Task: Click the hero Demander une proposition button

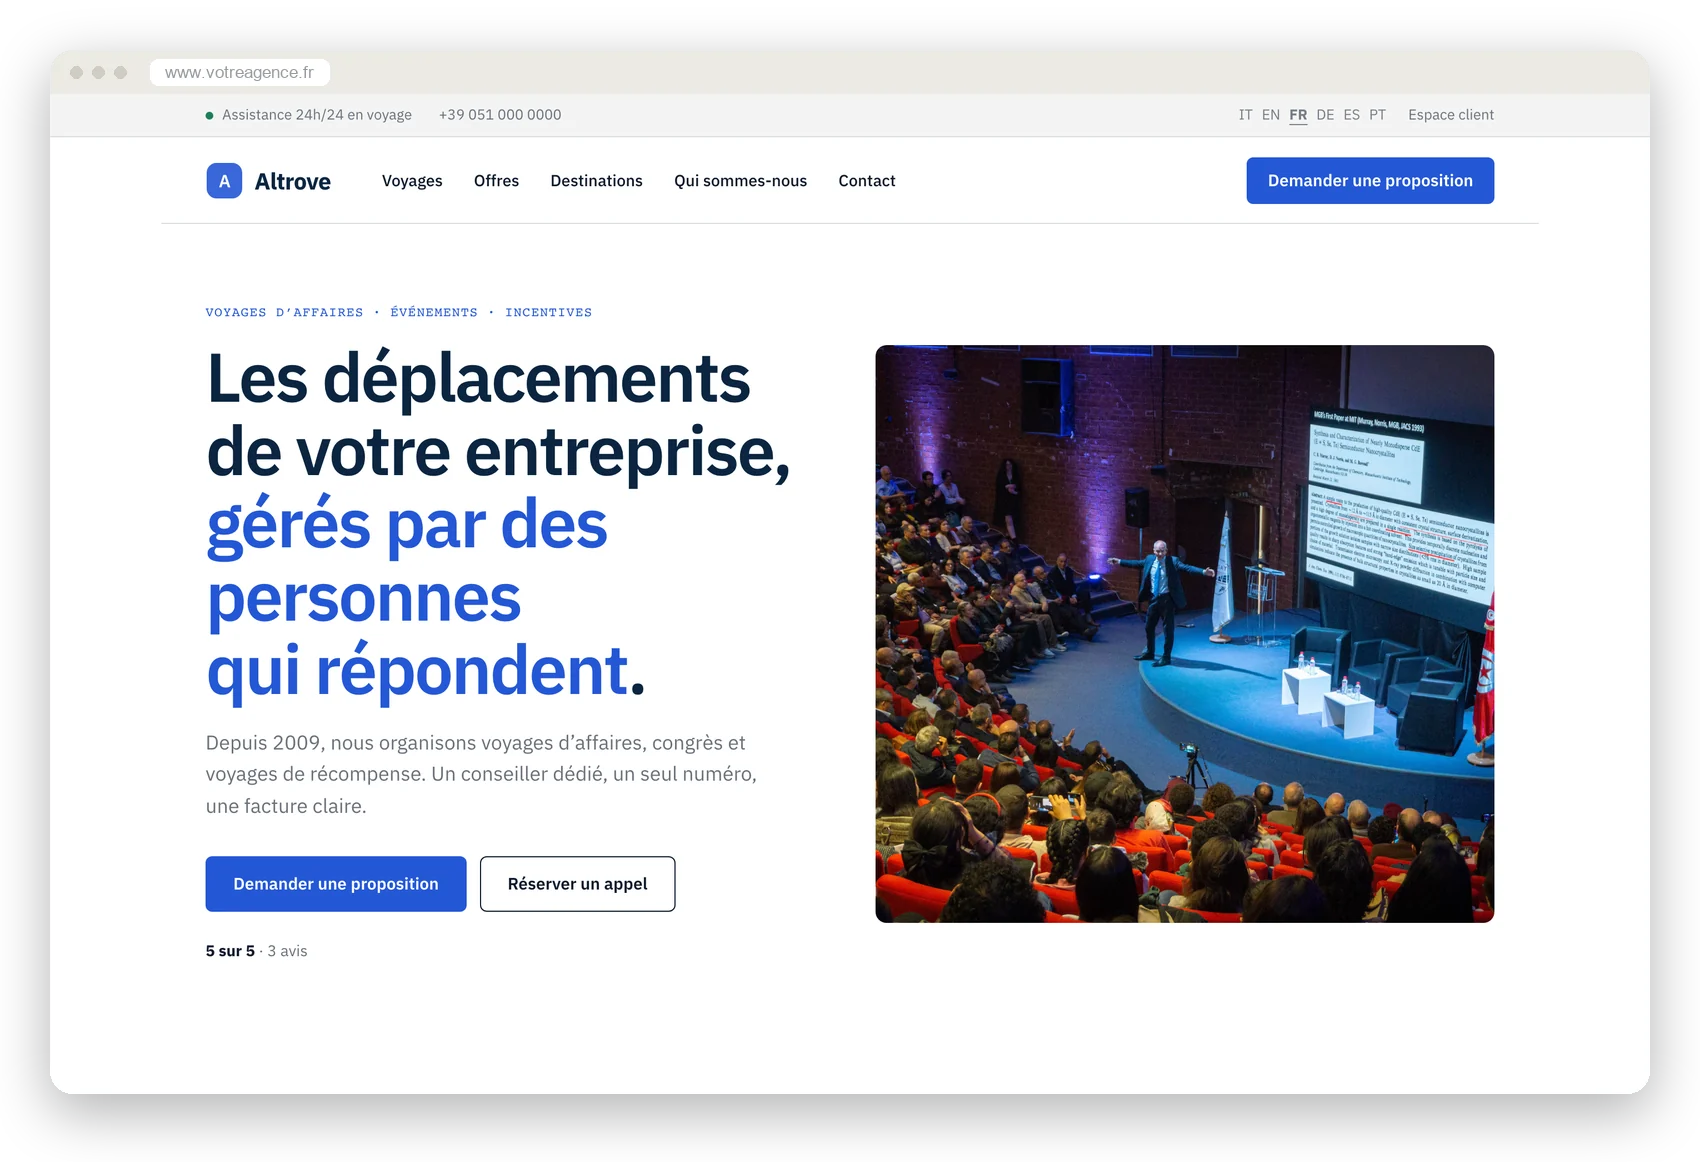Action: click(x=336, y=884)
